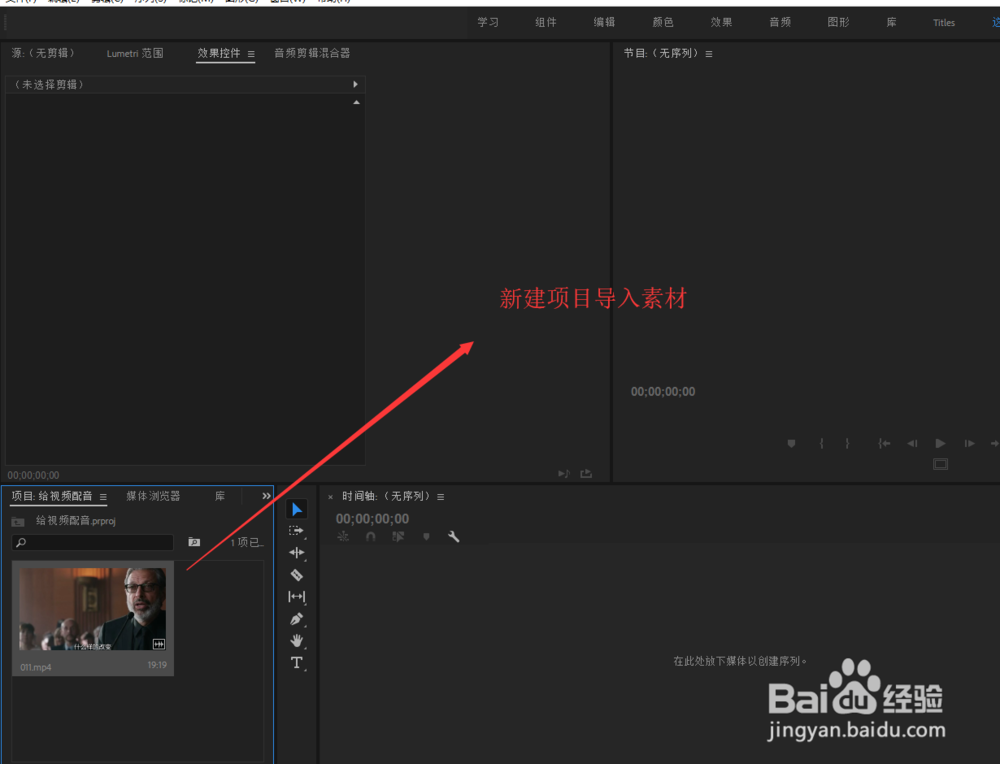Viewport: 1000px width, 764px height.
Task: Open the 音频 workspace
Action: click(x=780, y=22)
